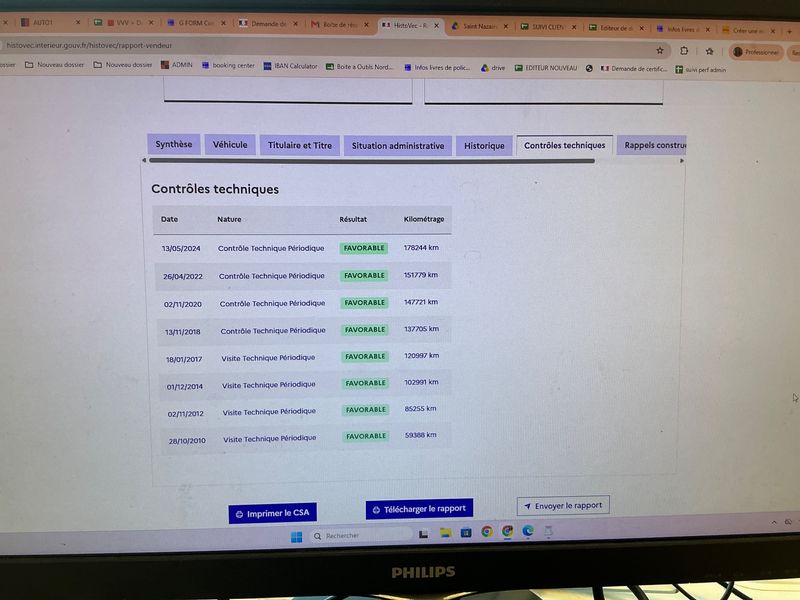The width and height of the screenshot is (800, 600).
Task: Open the Historique tab
Action: point(484,145)
